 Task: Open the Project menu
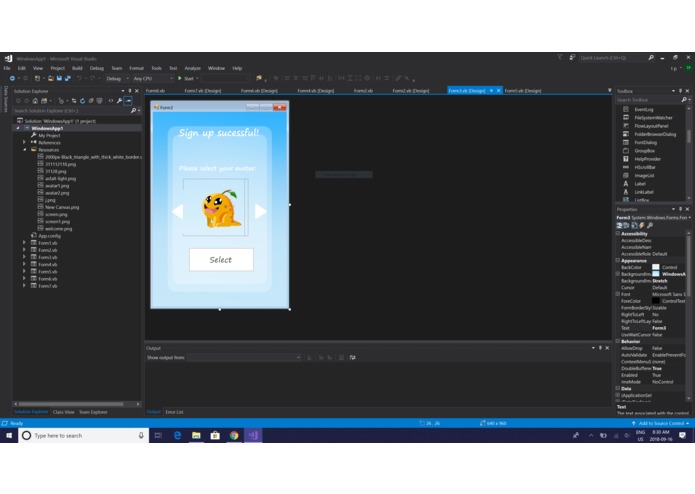(x=58, y=68)
